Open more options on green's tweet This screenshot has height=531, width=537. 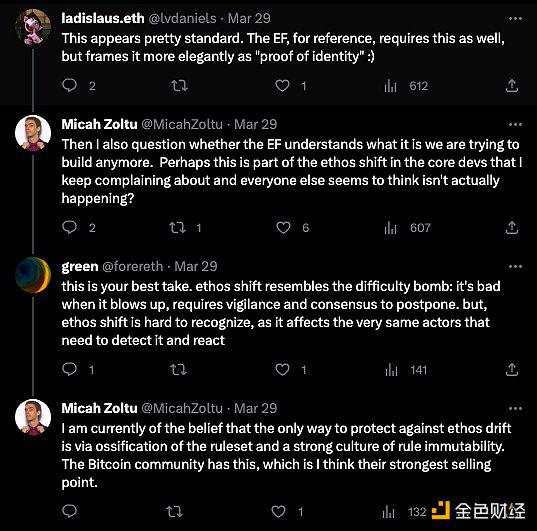(515, 267)
